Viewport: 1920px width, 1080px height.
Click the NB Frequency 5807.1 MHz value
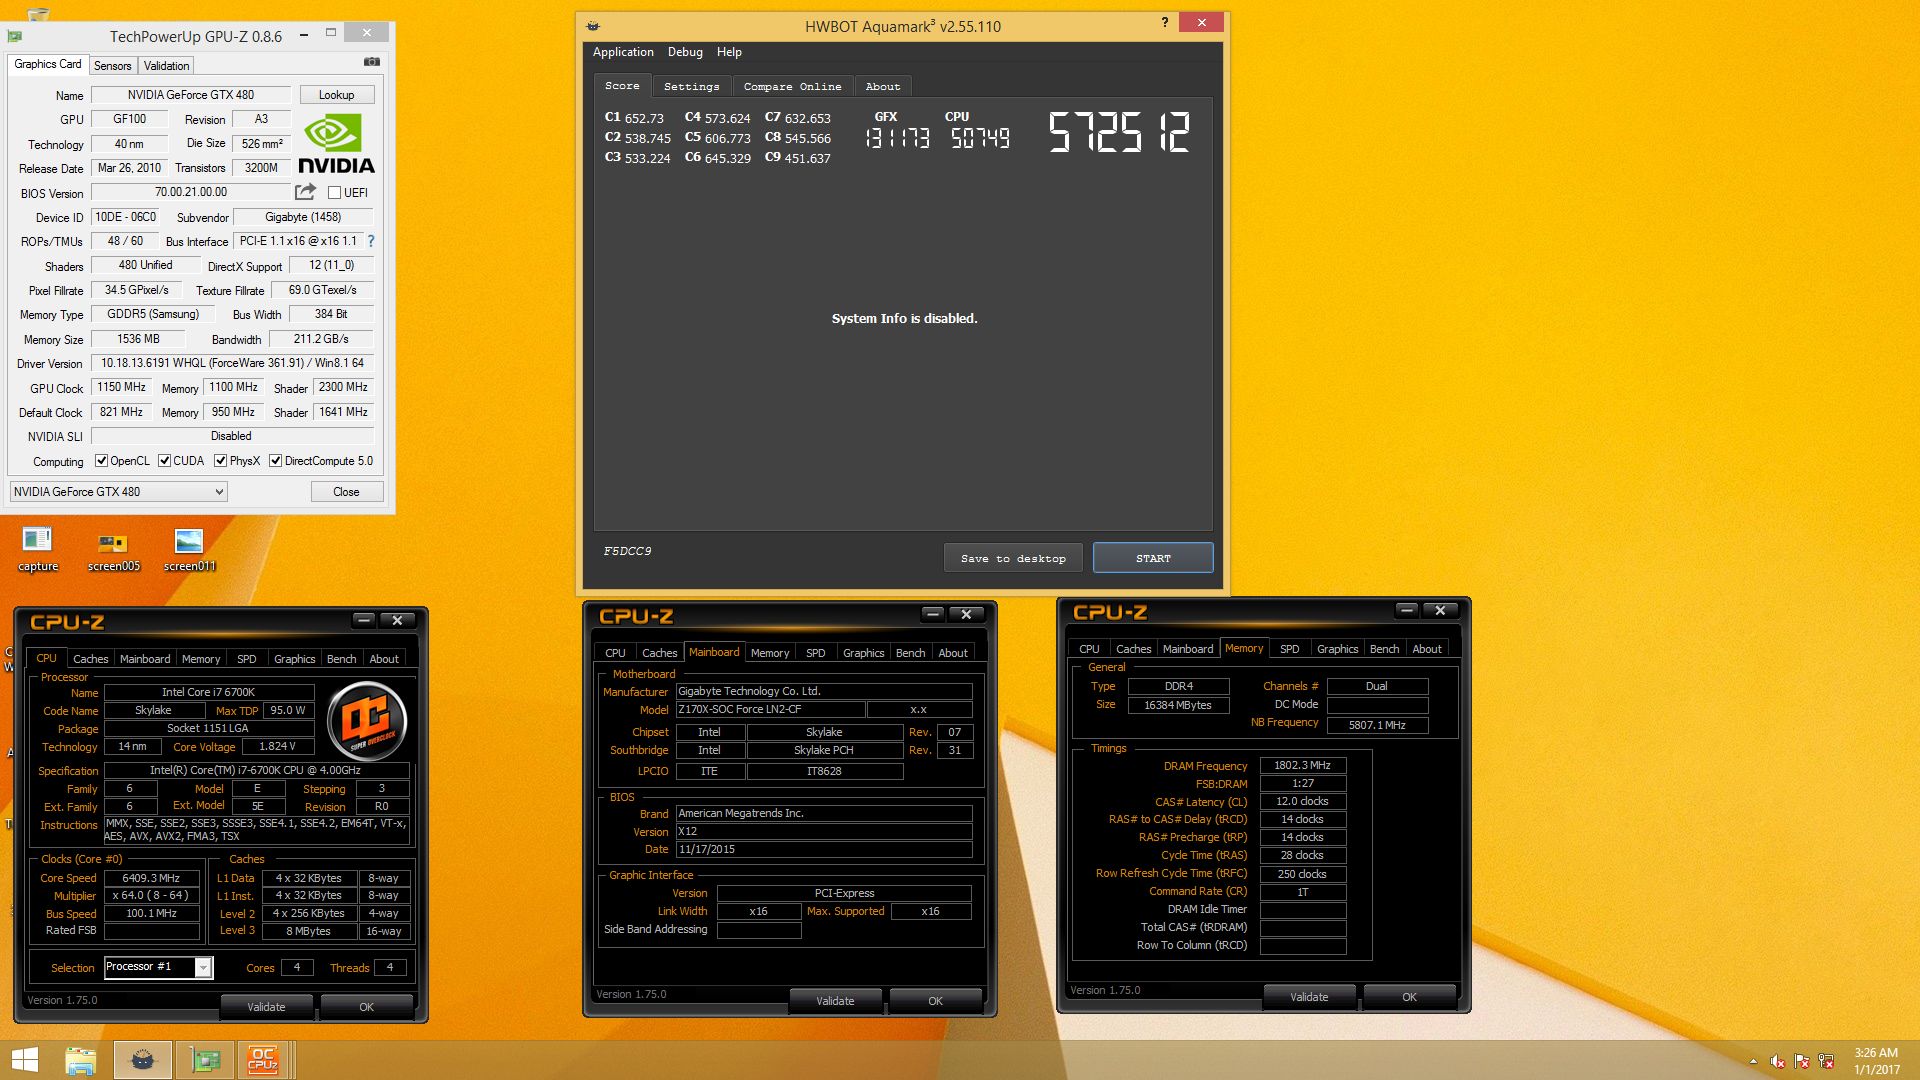1377,725
